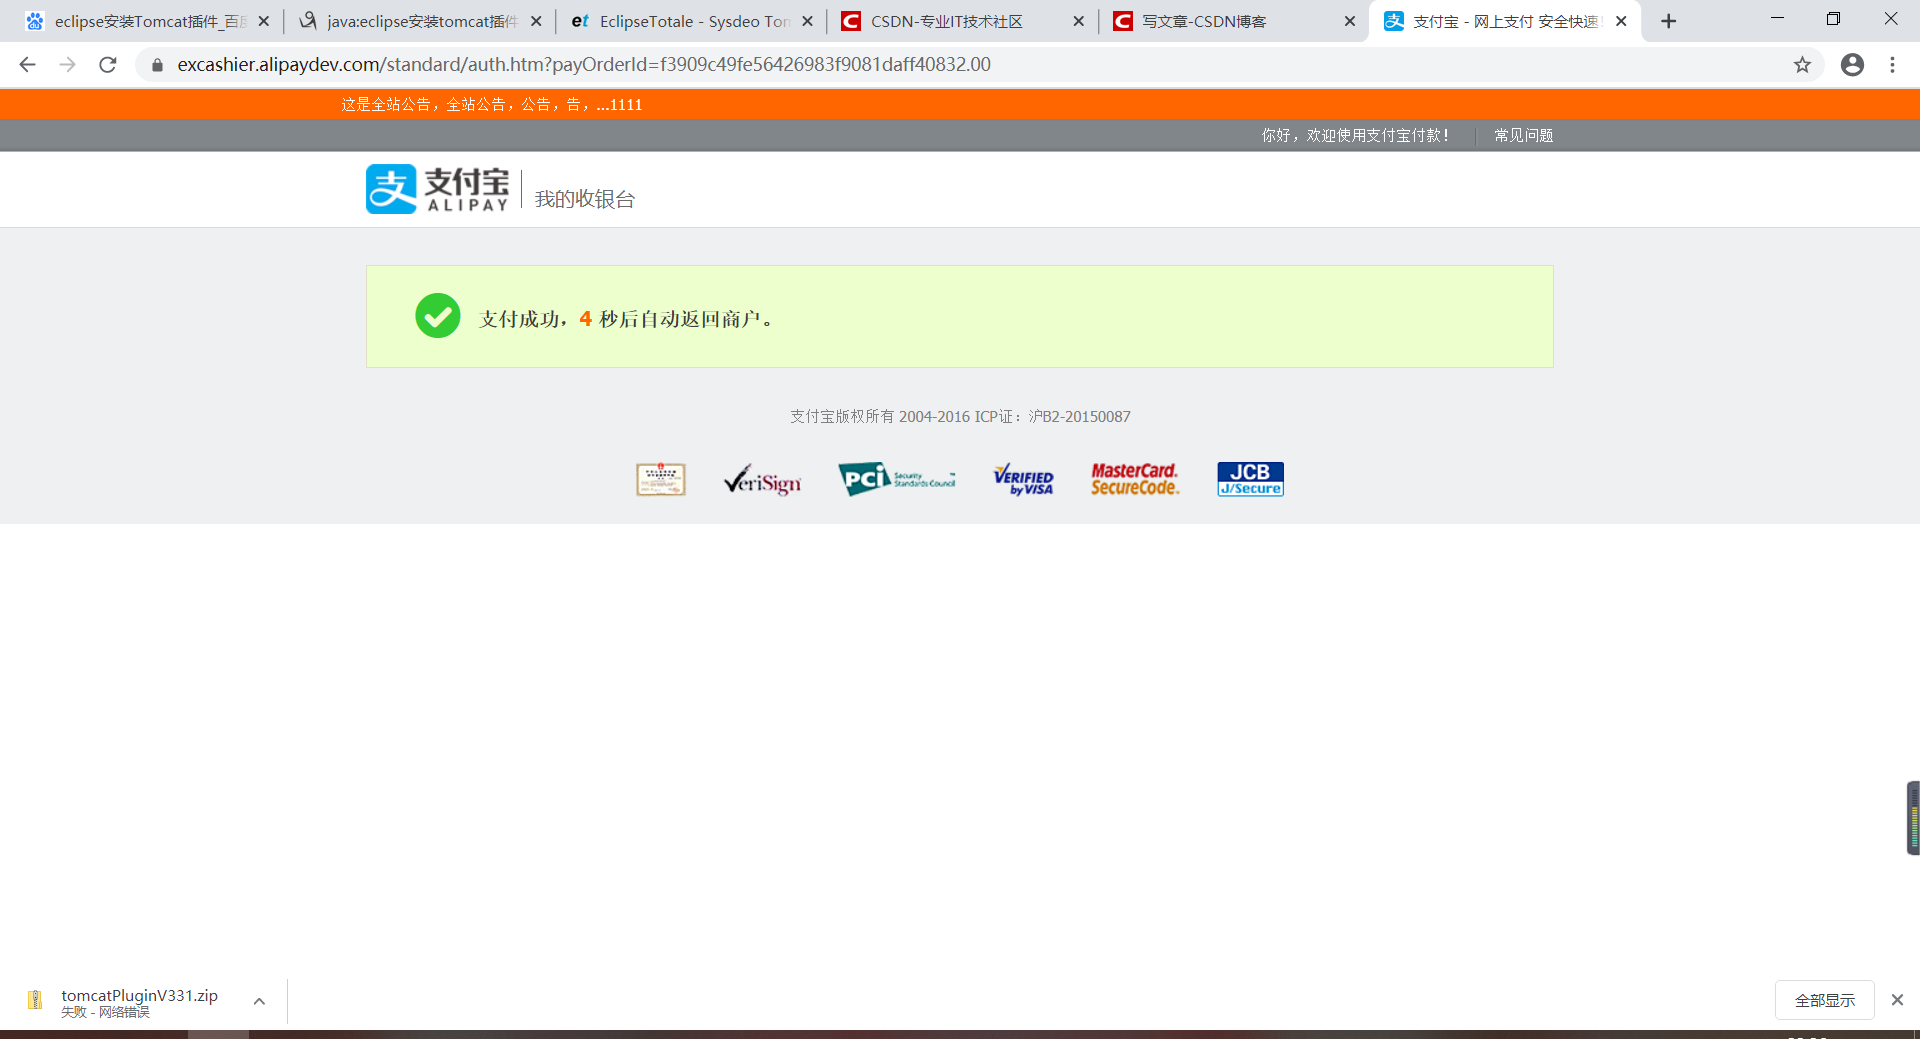Click the Alipay logo
Image resolution: width=1920 pixels, height=1039 pixels.
pyautogui.click(x=437, y=189)
